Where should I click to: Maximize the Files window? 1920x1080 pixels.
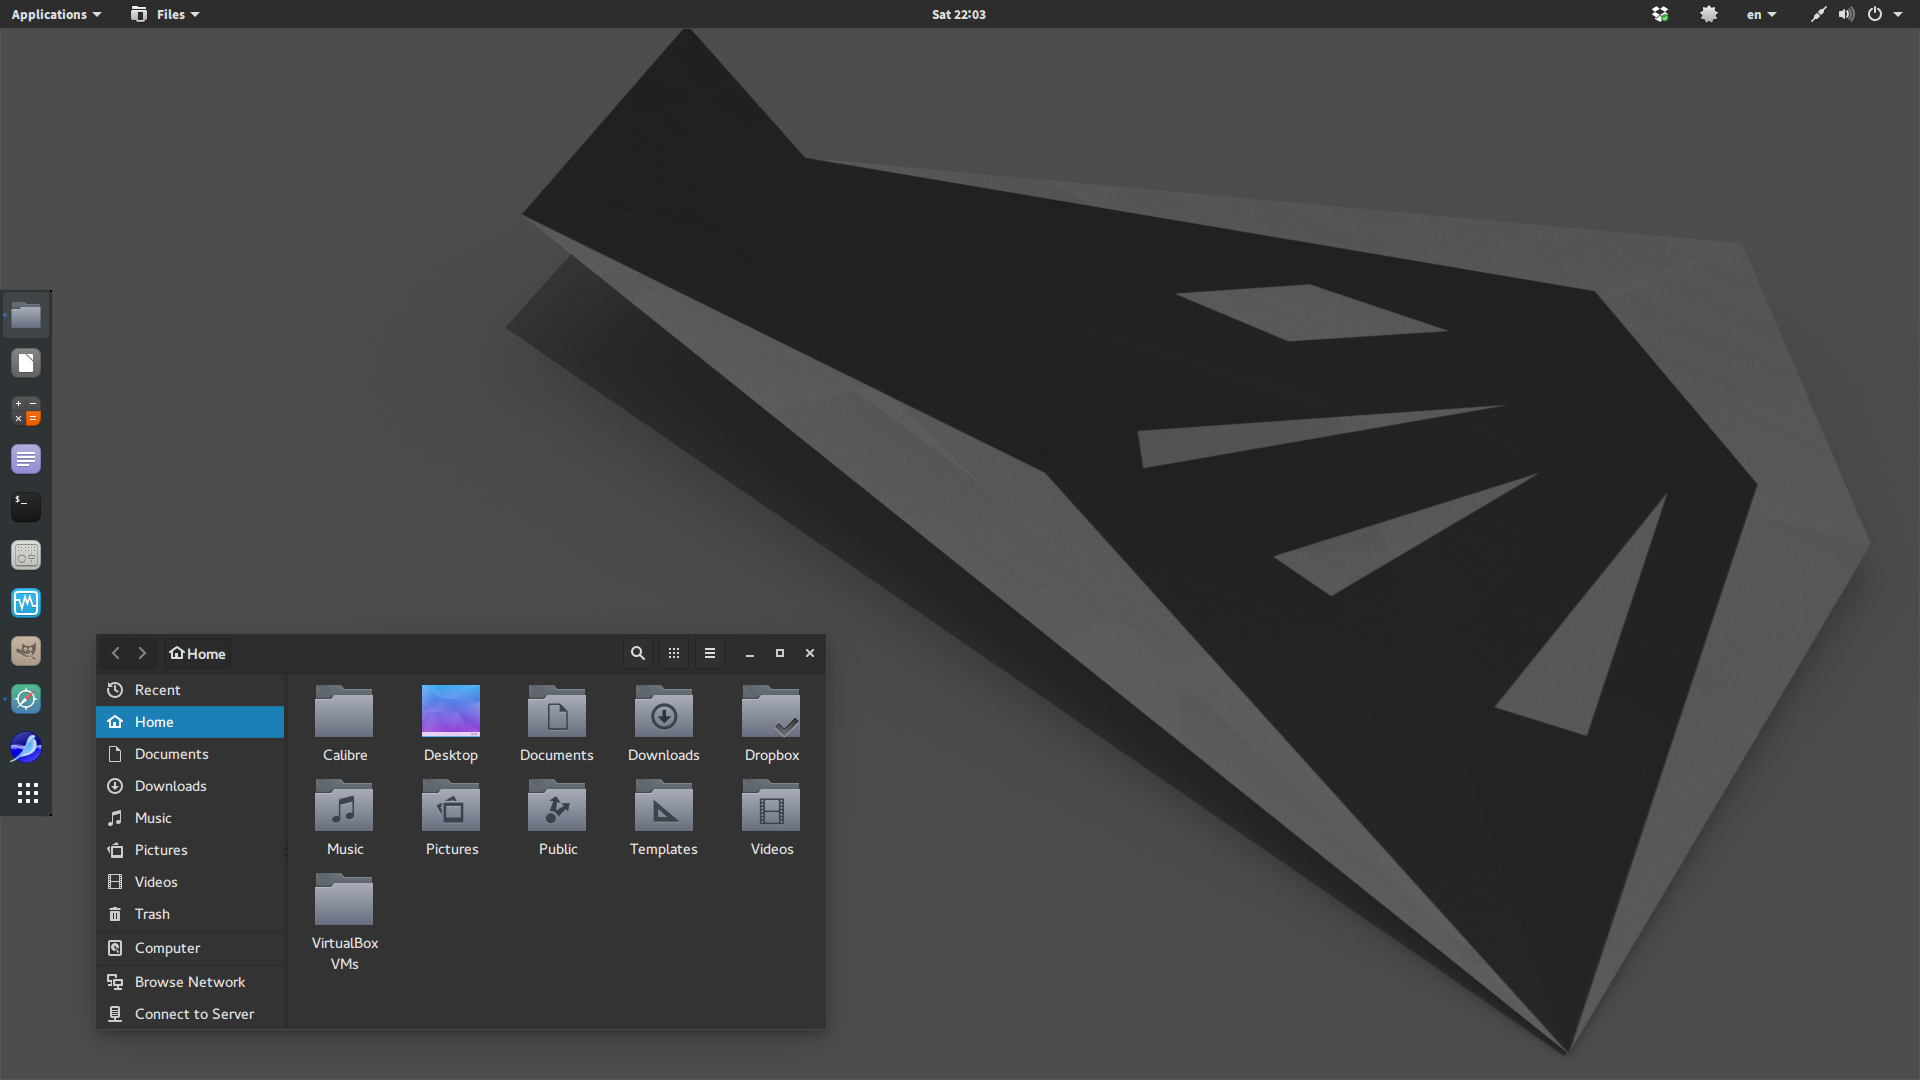[x=780, y=653]
